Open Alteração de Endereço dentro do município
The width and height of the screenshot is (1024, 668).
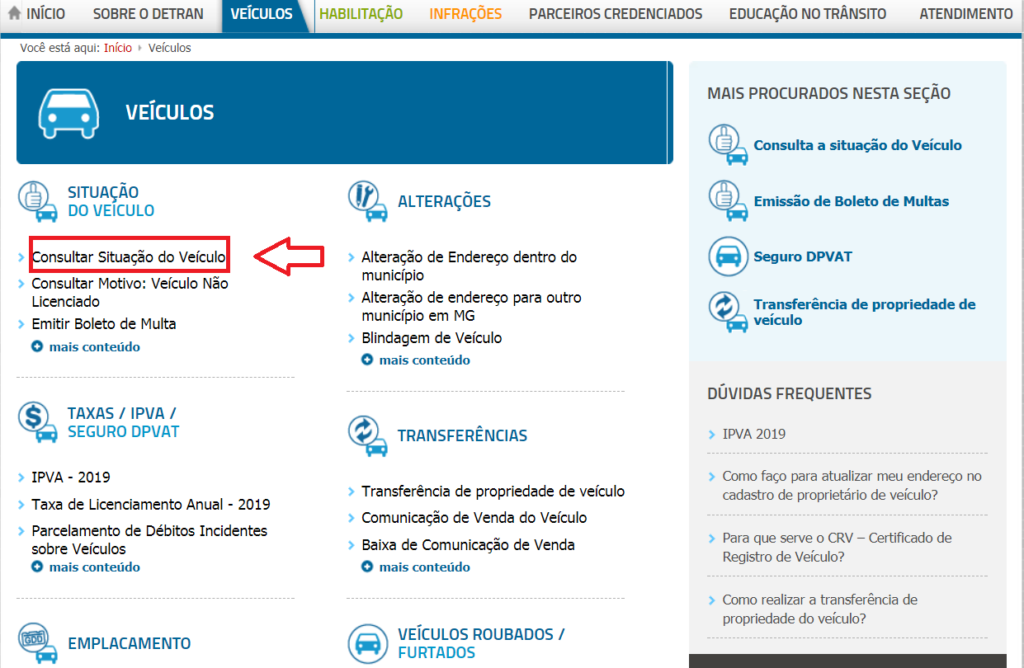point(469,266)
